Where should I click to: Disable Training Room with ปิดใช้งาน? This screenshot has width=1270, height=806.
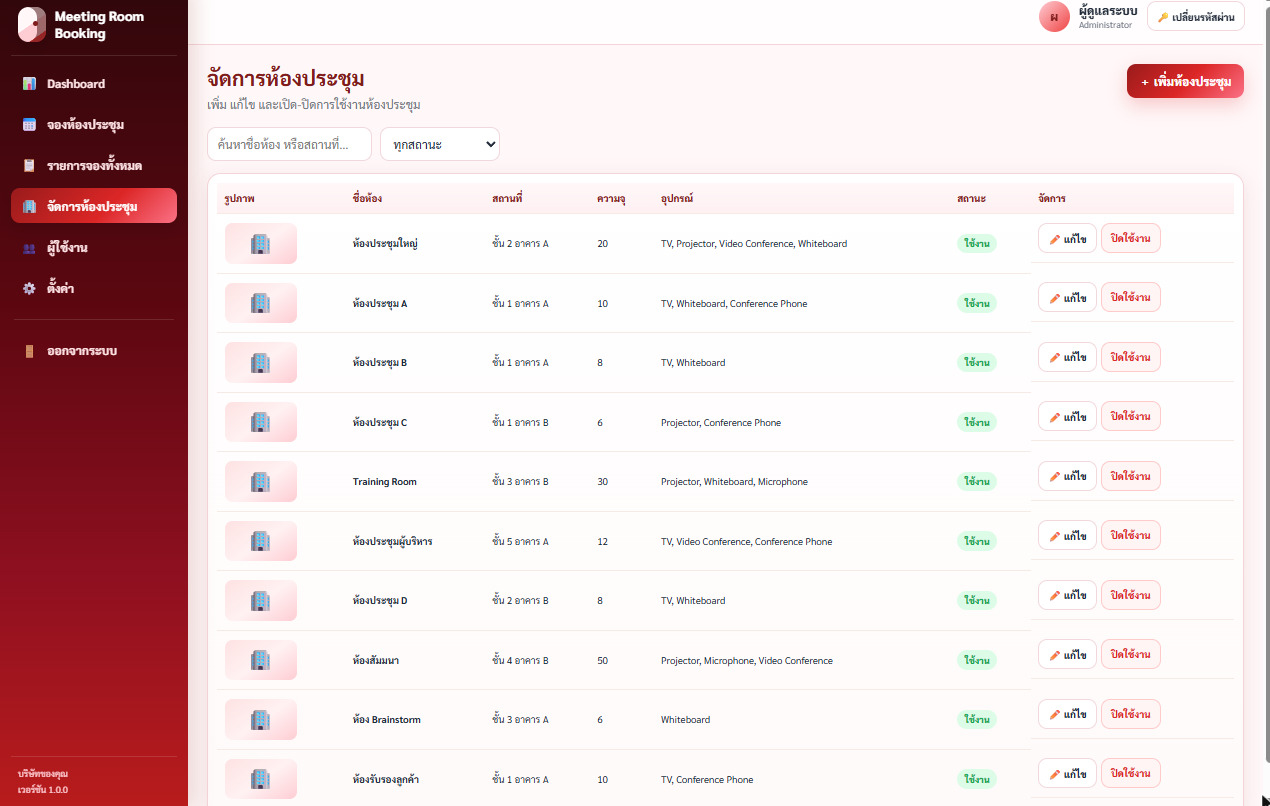1131,476
